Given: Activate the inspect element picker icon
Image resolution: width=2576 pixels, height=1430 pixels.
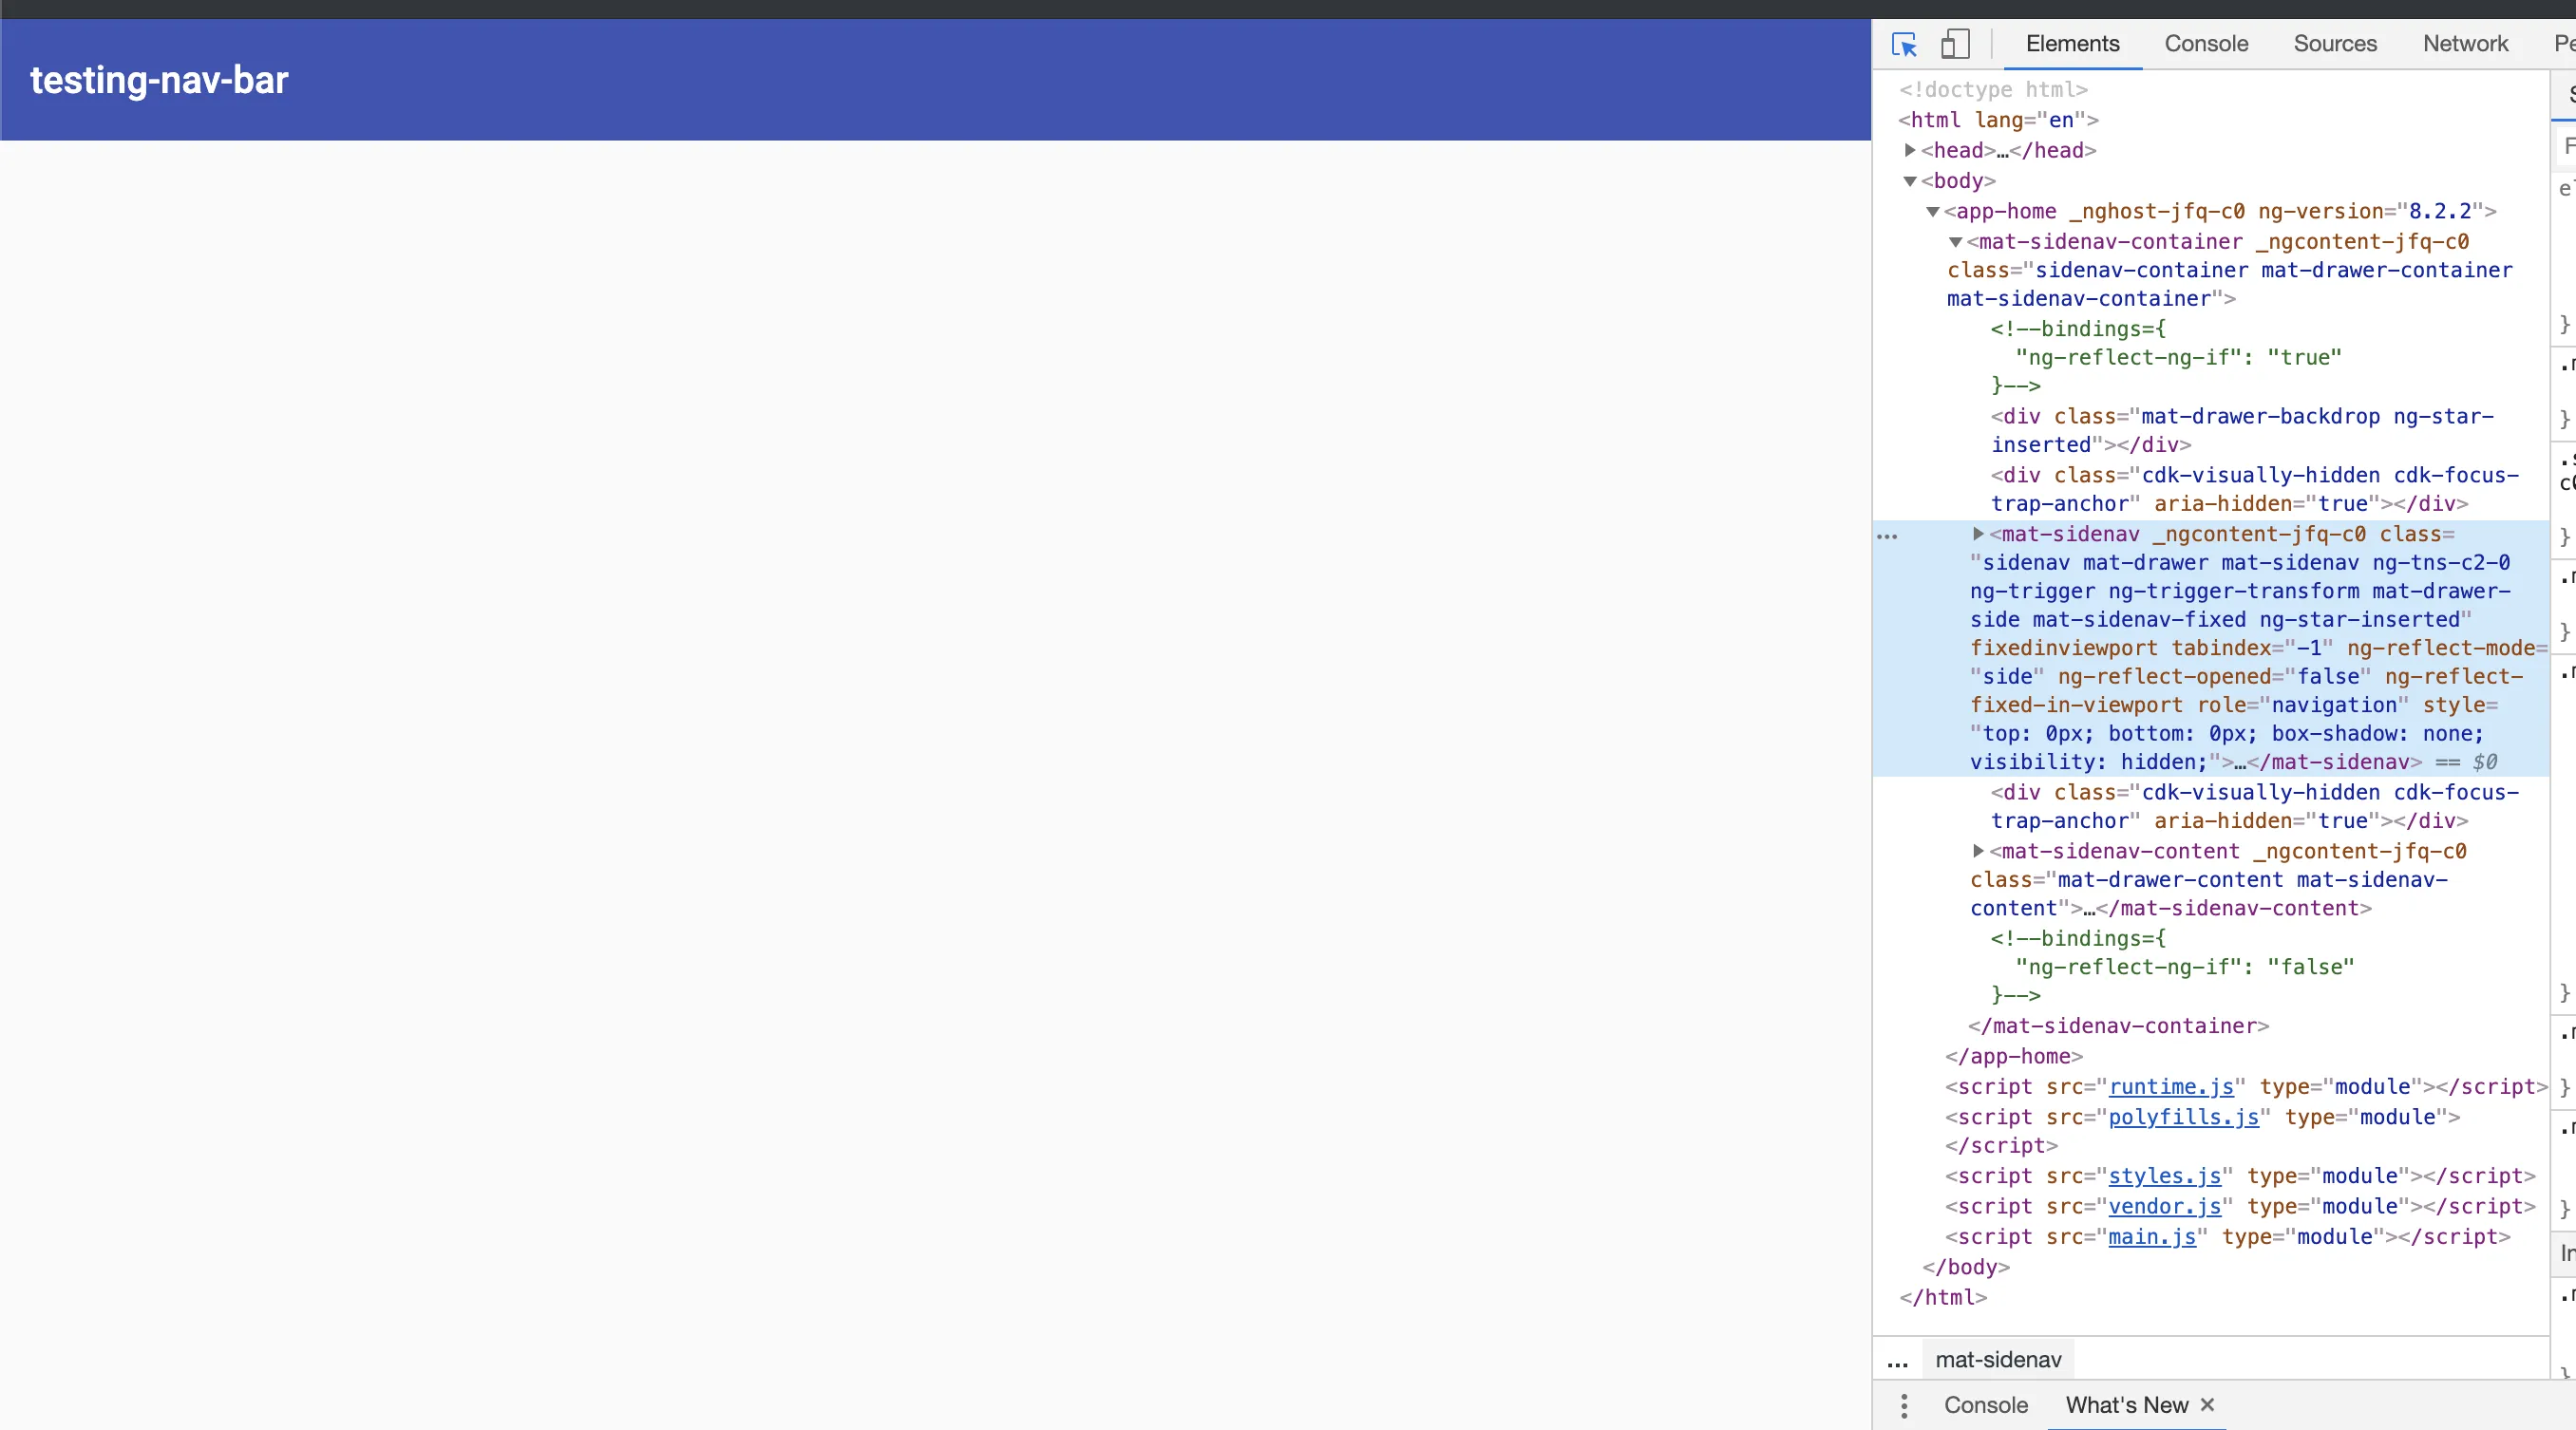Looking at the screenshot, I should pyautogui.click(x=1904, y=44).
